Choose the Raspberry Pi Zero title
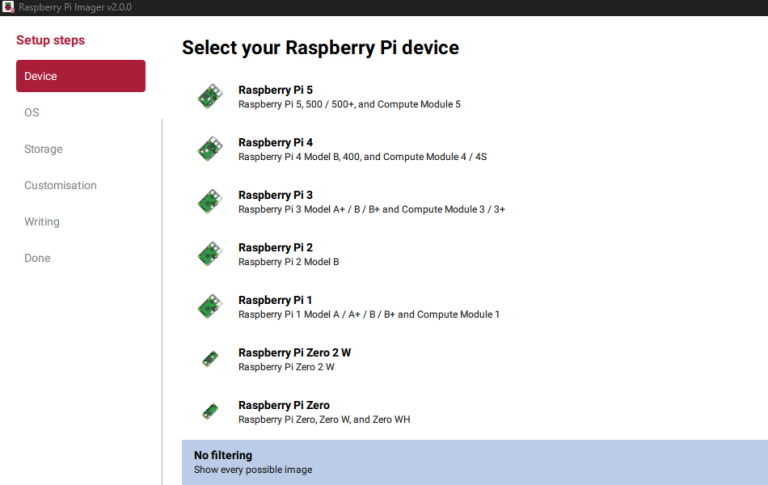This screenshot has height=485, width=768. (284, 405)
